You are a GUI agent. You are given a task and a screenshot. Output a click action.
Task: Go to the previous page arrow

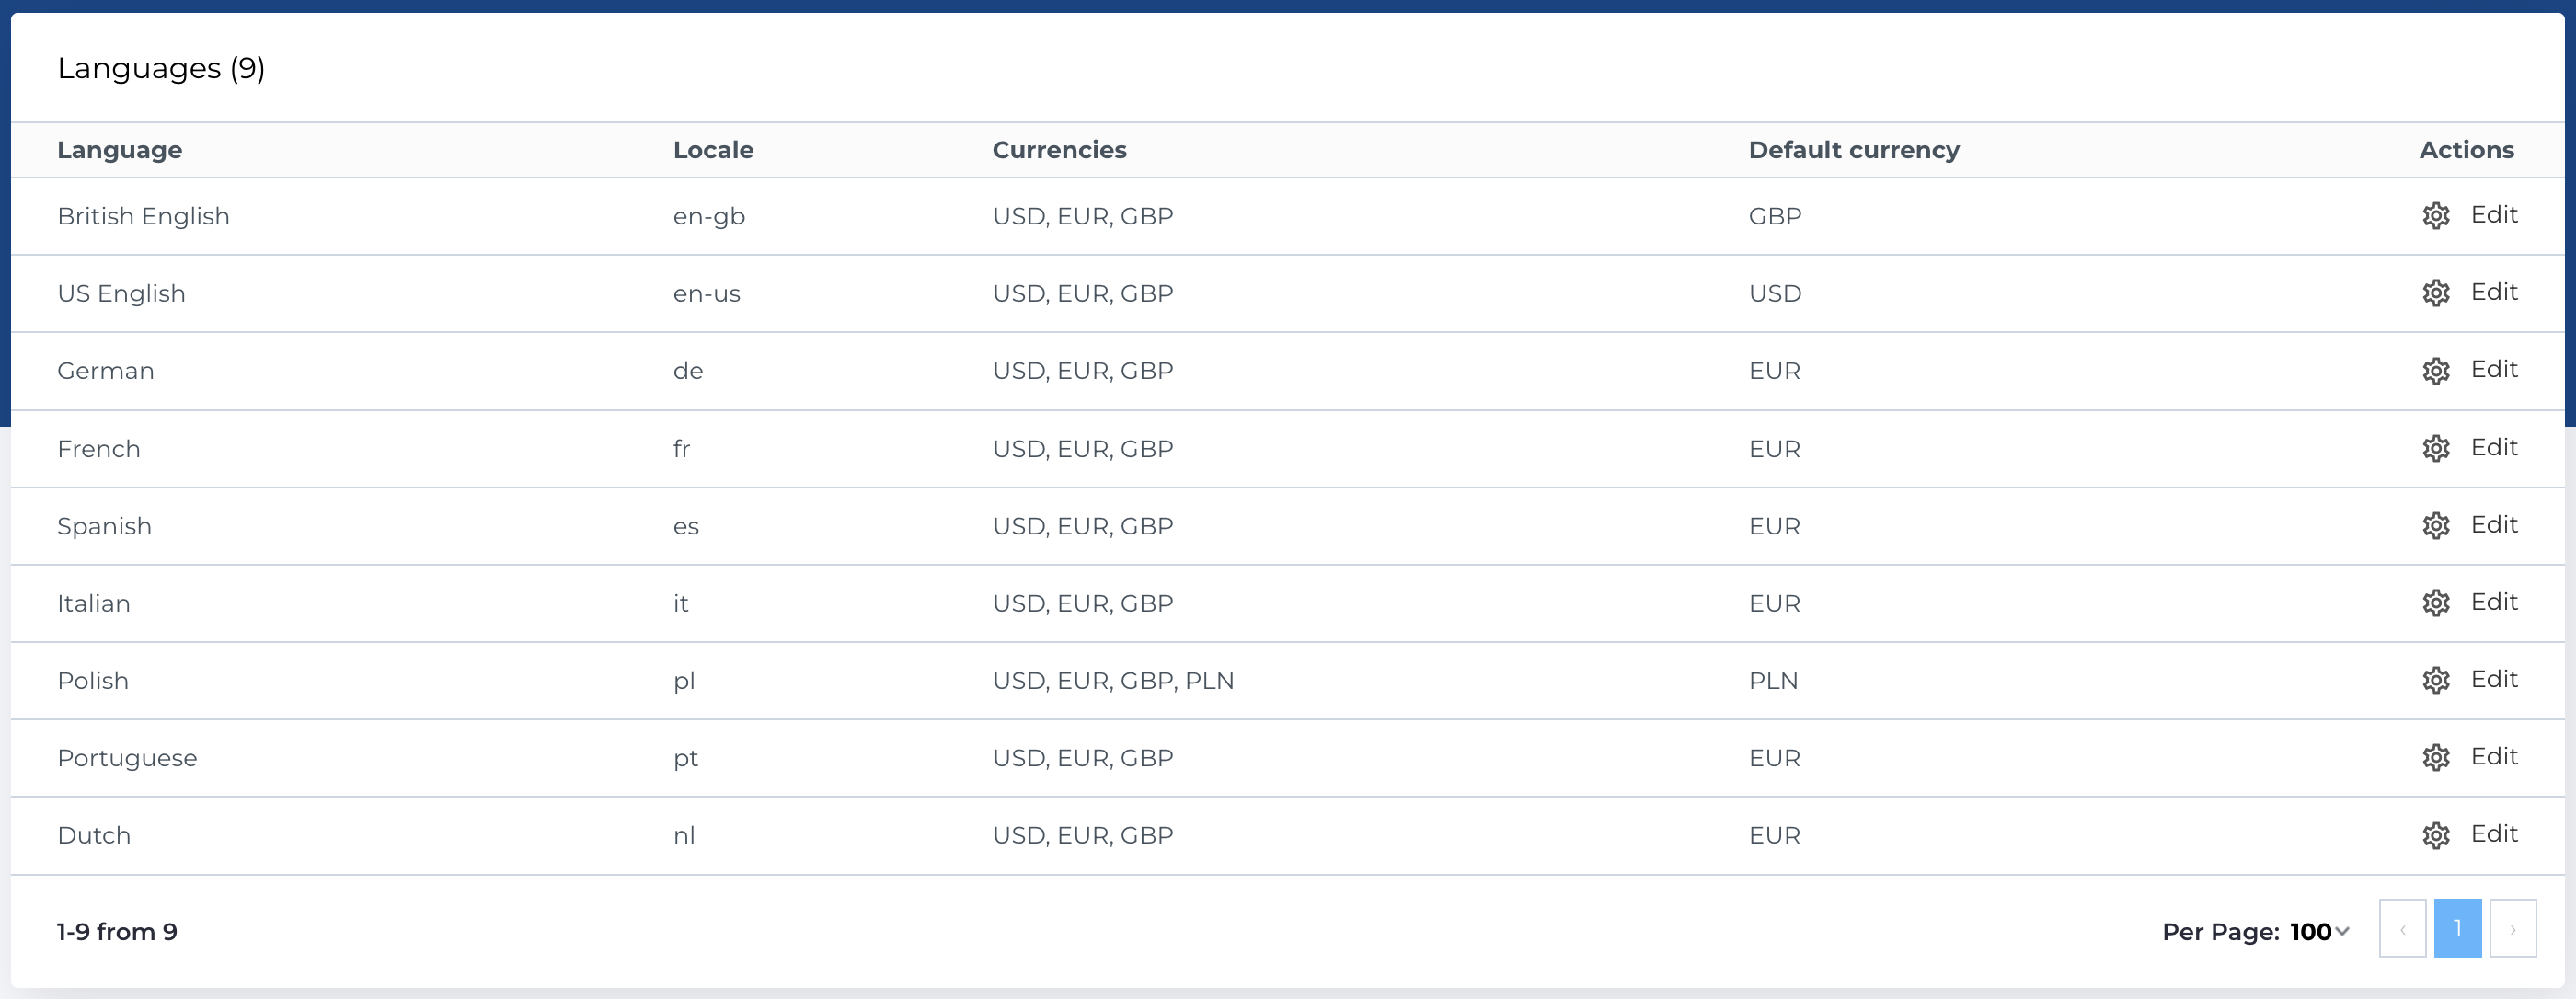[2402, 929]
